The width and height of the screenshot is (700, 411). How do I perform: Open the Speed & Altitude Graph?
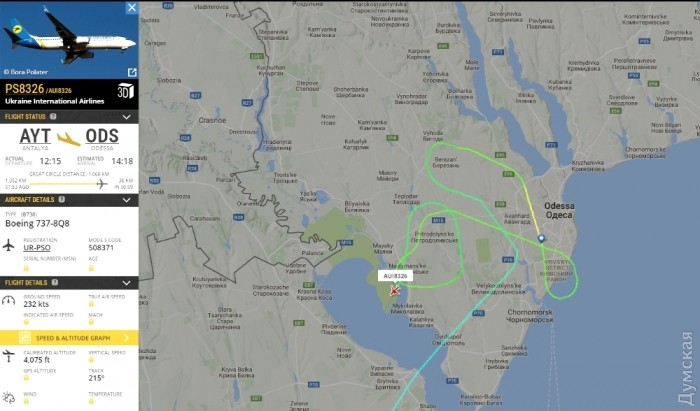tap(69, 338)
